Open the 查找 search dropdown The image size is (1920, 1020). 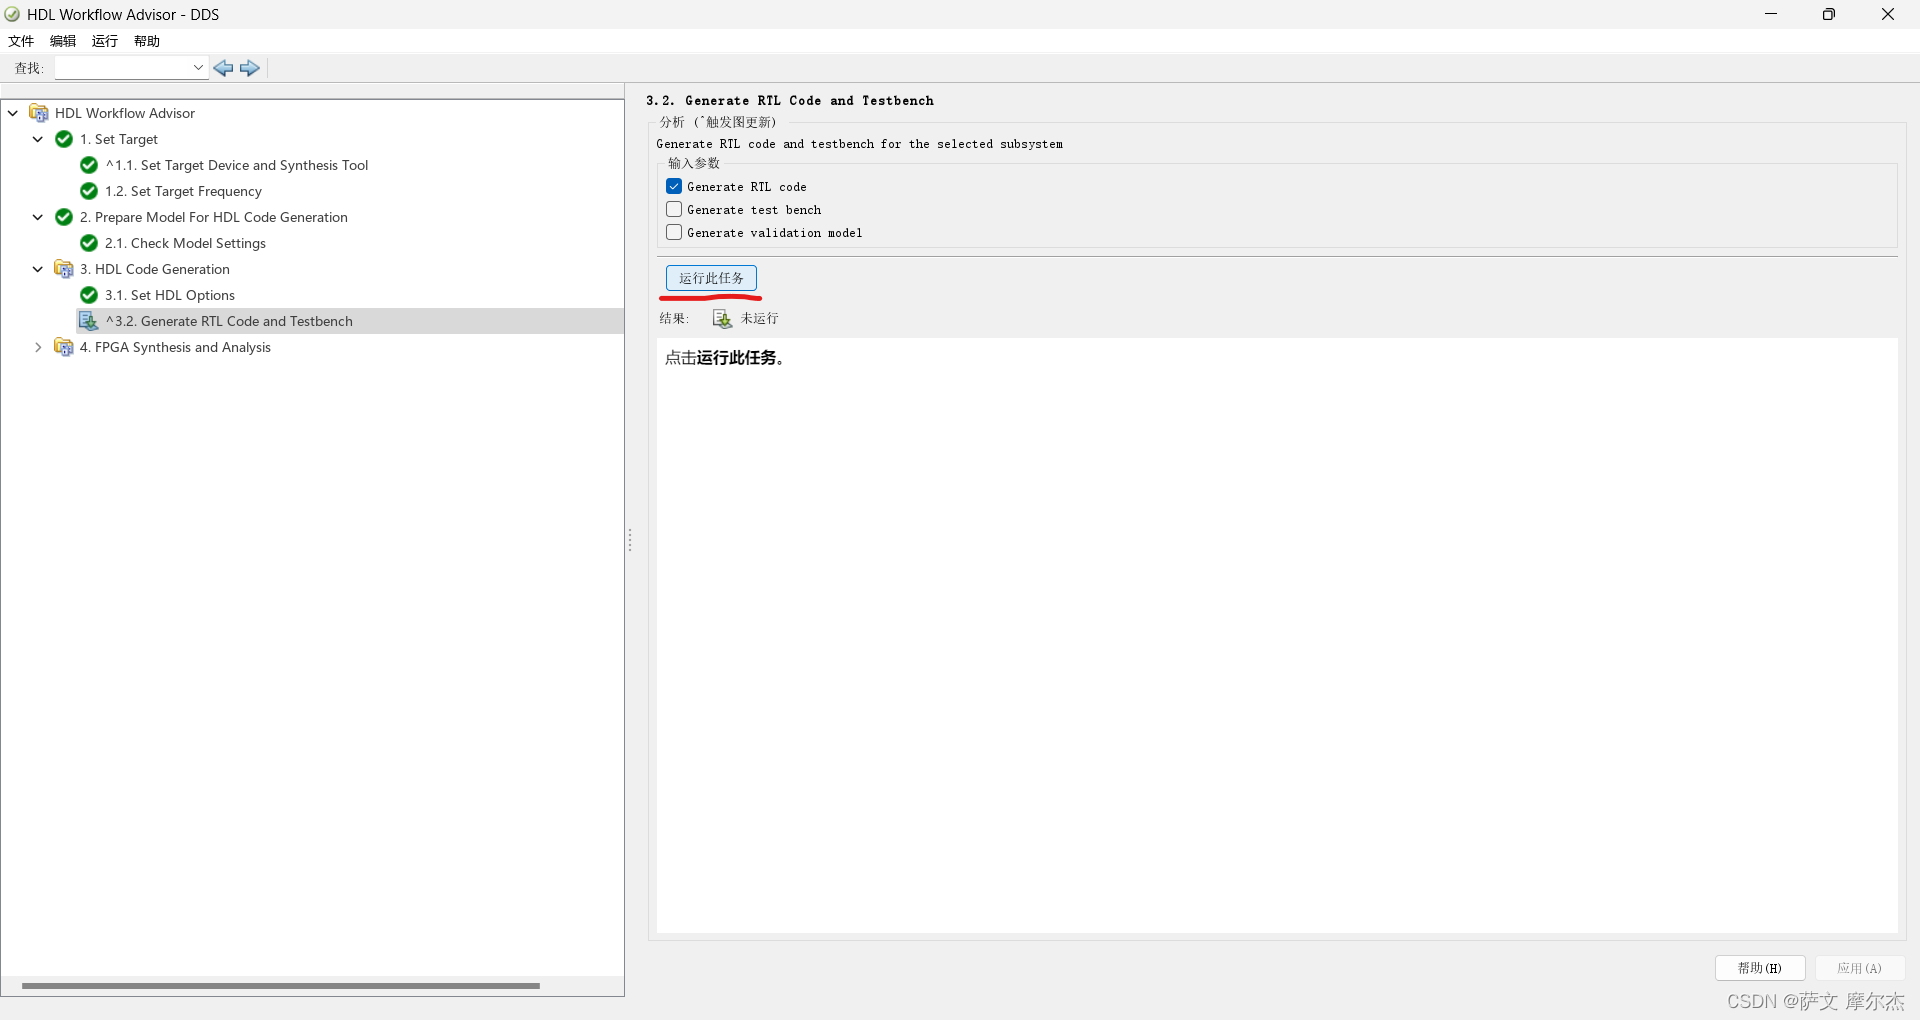click(198, 68)
